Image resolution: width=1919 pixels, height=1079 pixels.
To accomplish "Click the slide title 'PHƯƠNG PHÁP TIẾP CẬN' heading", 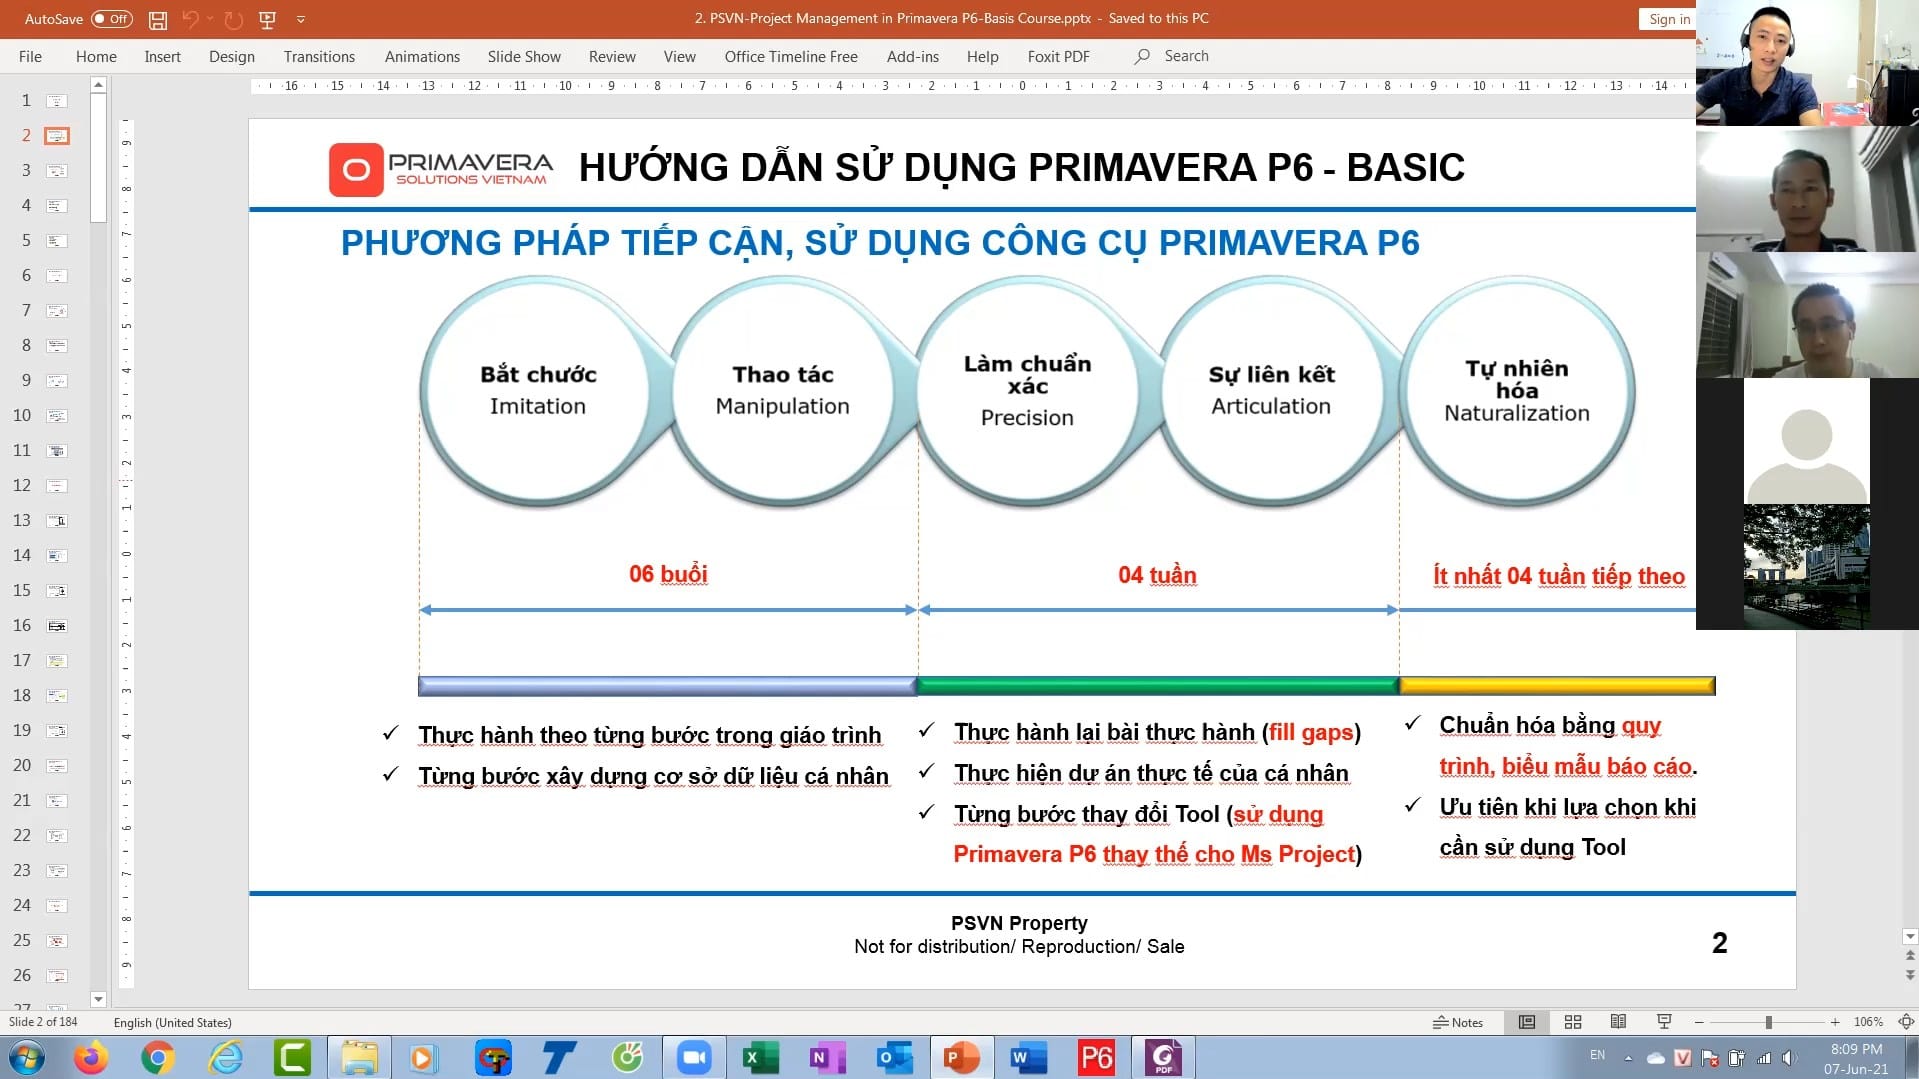I will (880, 243).
